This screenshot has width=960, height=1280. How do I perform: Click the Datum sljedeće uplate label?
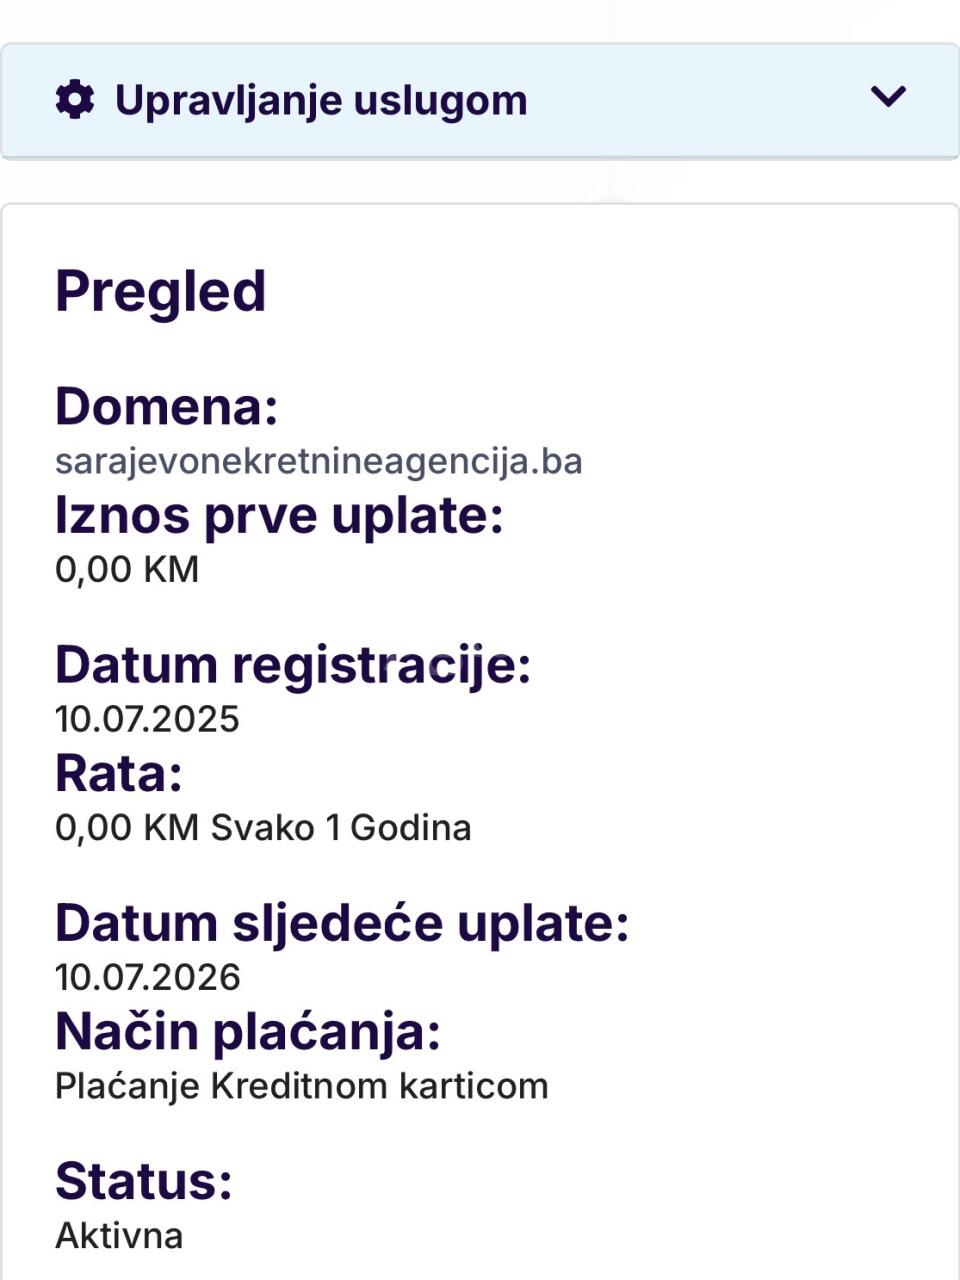click(x=341, y=923)
